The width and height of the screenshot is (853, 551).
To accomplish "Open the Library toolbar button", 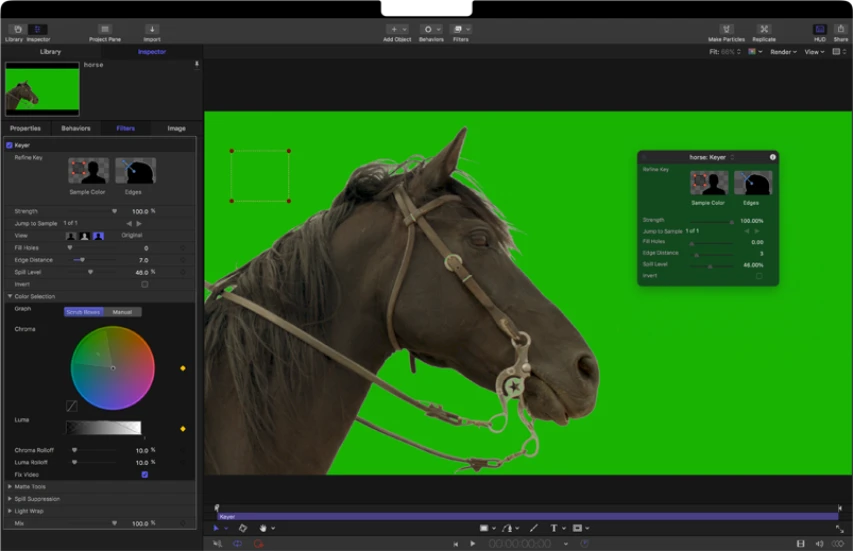I will 18,29.
